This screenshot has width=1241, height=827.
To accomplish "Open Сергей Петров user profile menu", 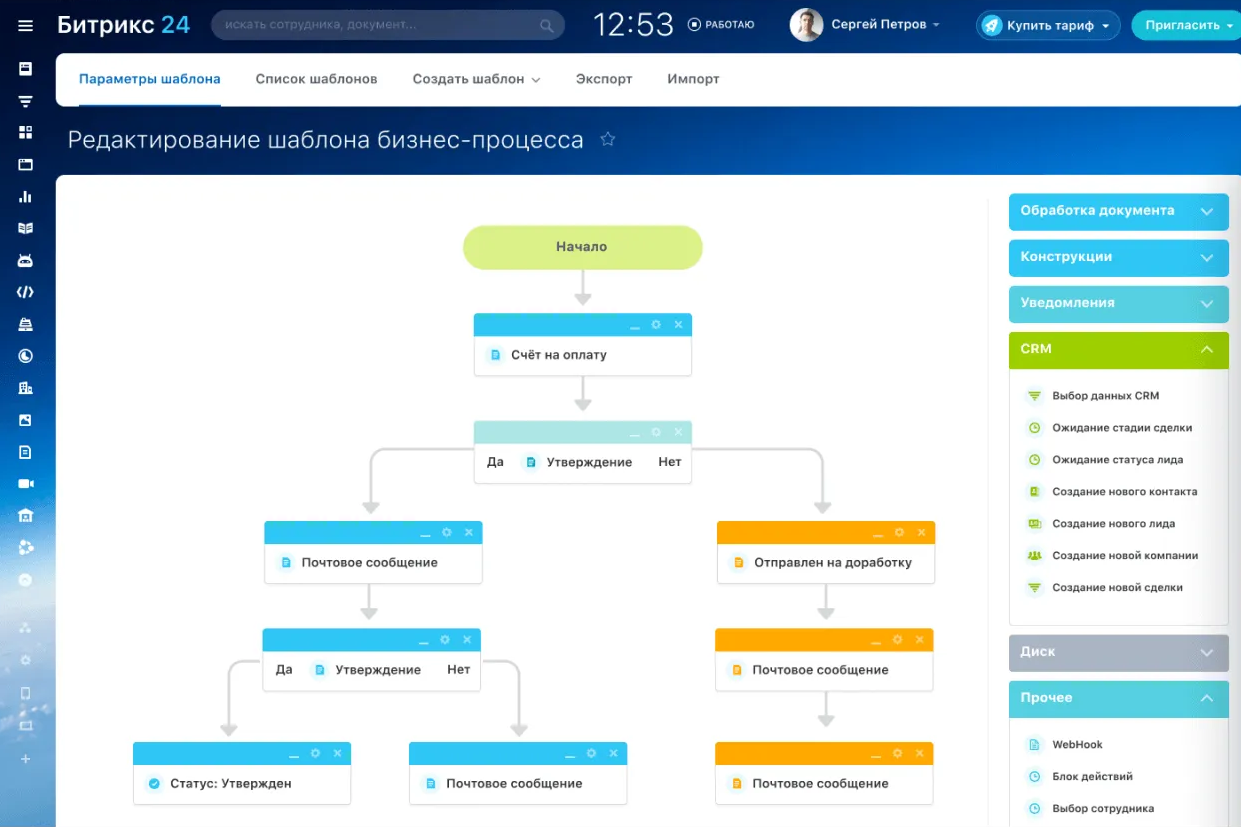I will [865, 25].
